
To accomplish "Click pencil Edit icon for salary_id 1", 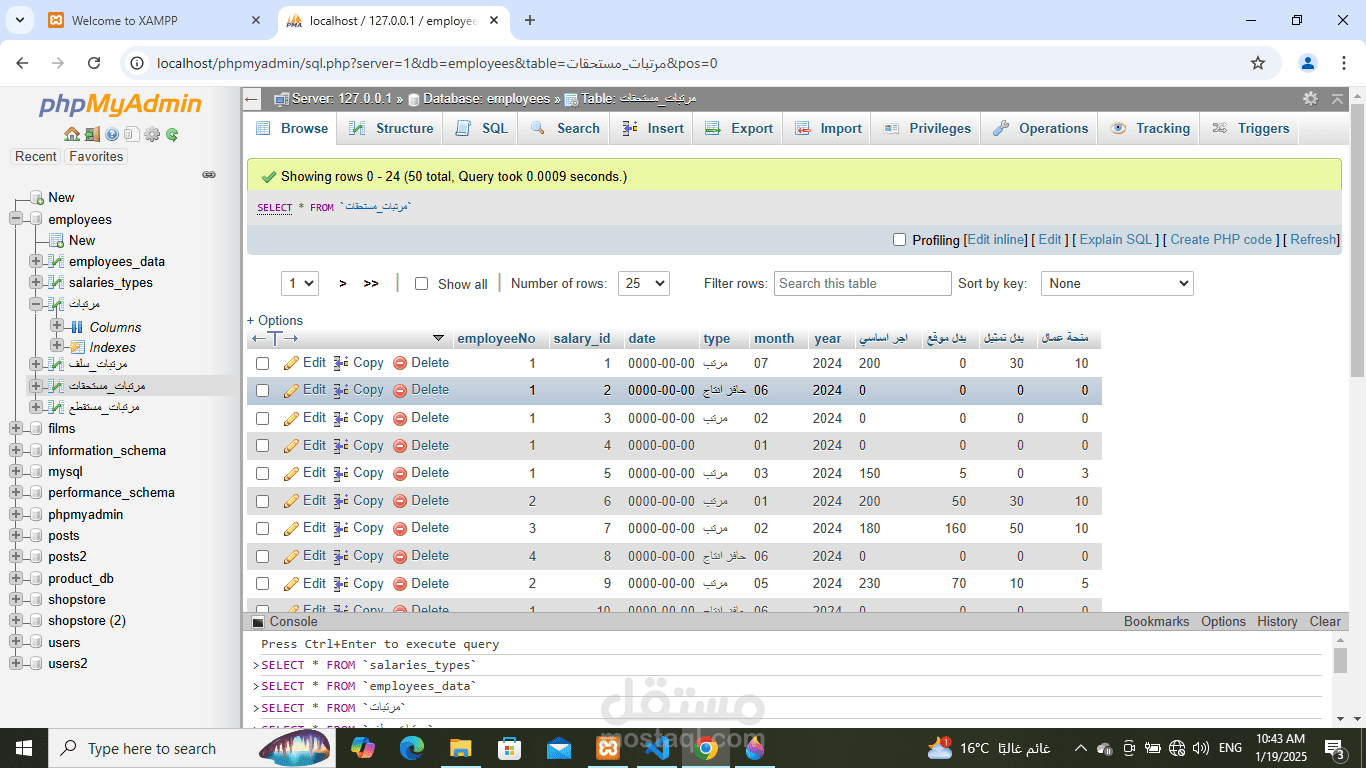I will (x=291, y=363).
